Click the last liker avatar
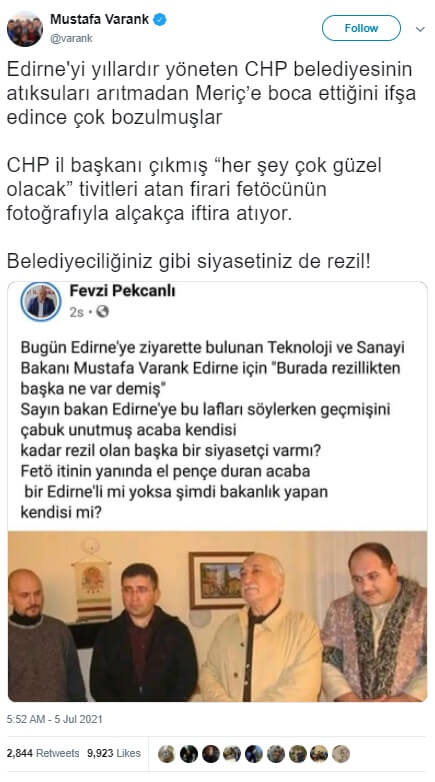Image resolution: width=435 pixels, height=782 pixels. [x=341, y=754]
